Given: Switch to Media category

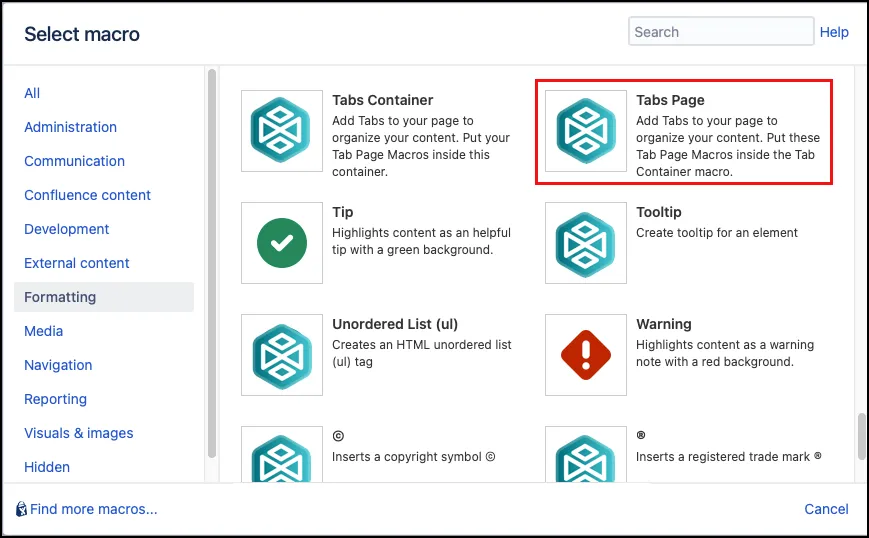Looking at the screenshot, I should (43, 331).
